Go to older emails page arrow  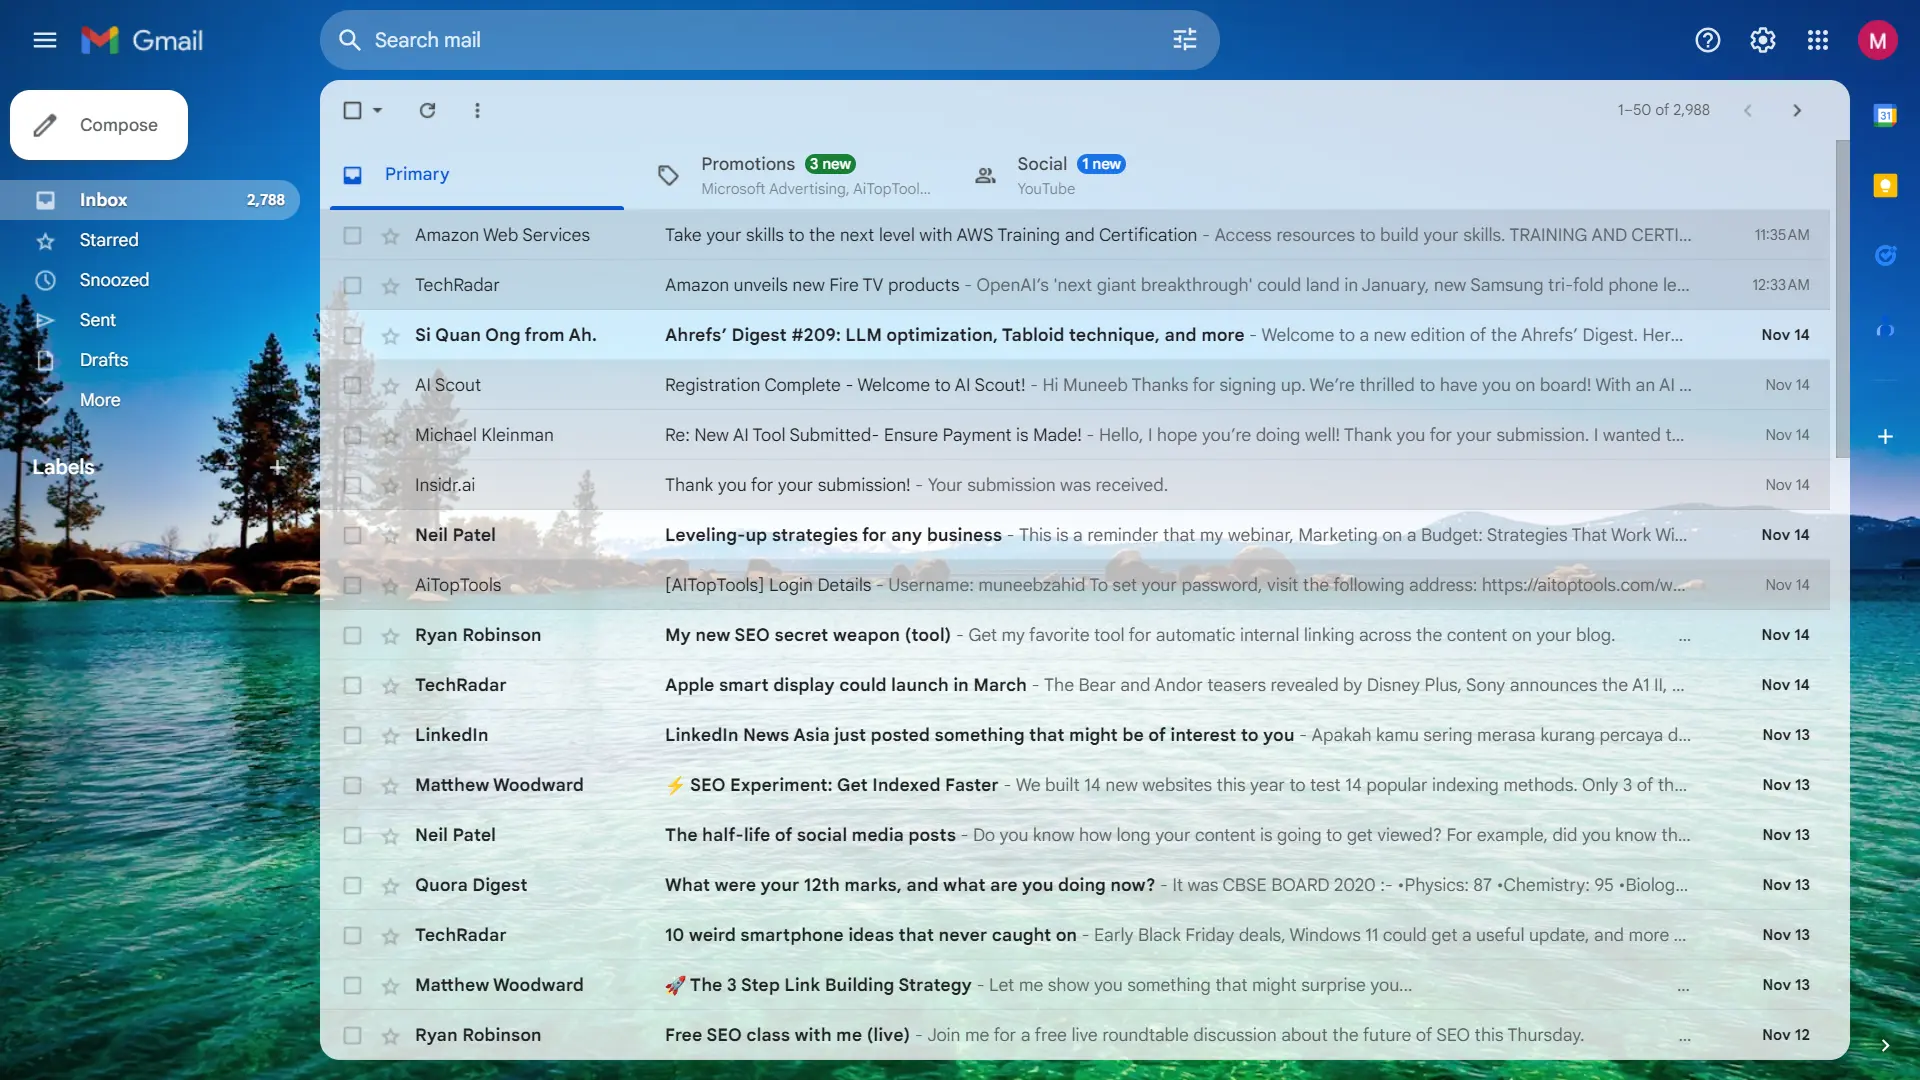(x=1797, y=110)
